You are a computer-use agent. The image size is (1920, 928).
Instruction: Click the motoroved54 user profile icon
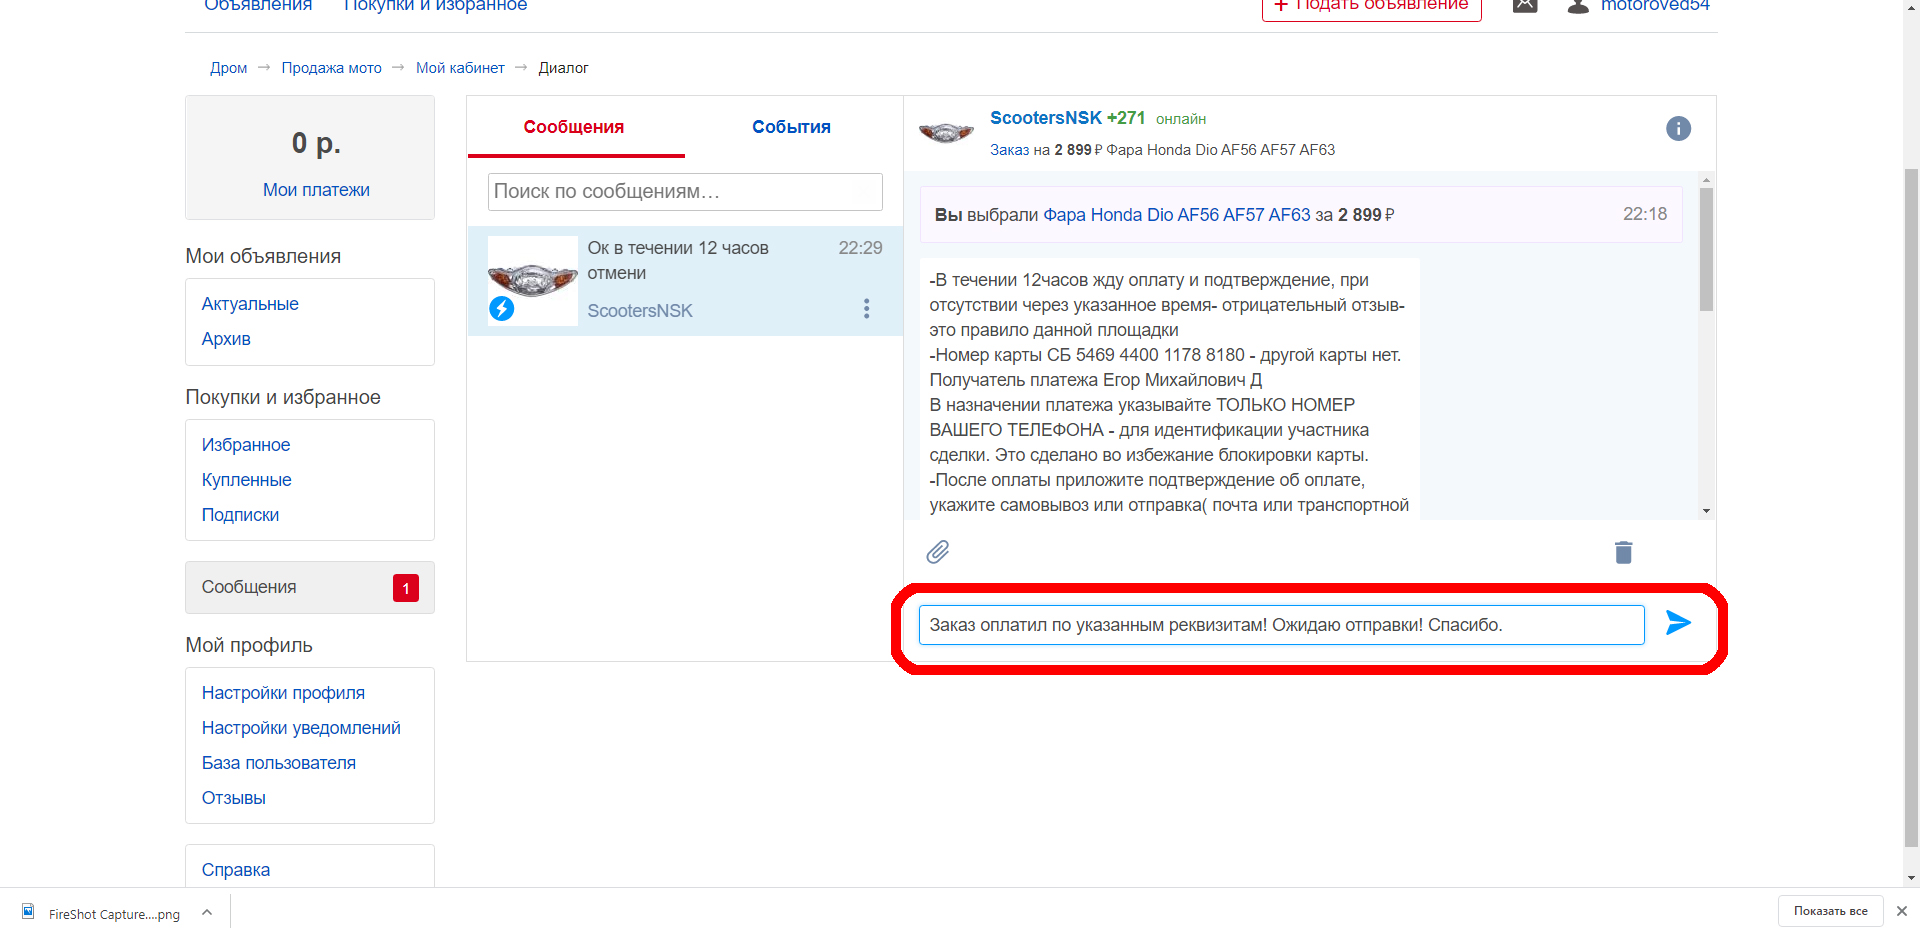point(1578,6)
